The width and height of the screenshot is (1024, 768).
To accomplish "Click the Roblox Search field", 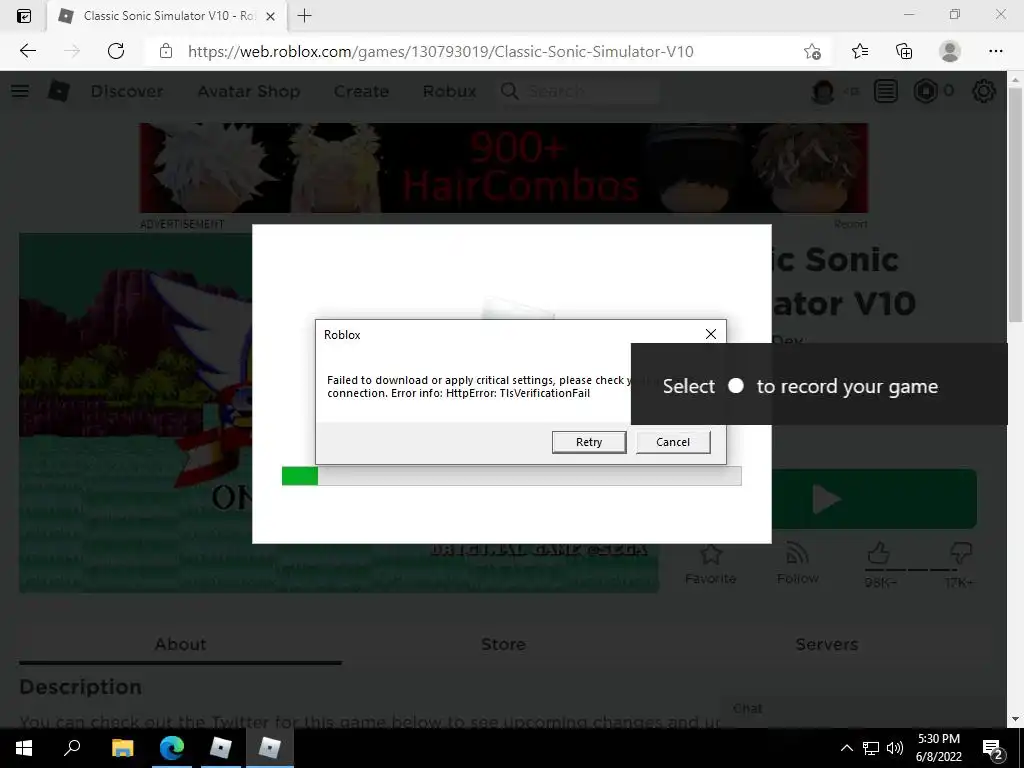I will [578, 91].
